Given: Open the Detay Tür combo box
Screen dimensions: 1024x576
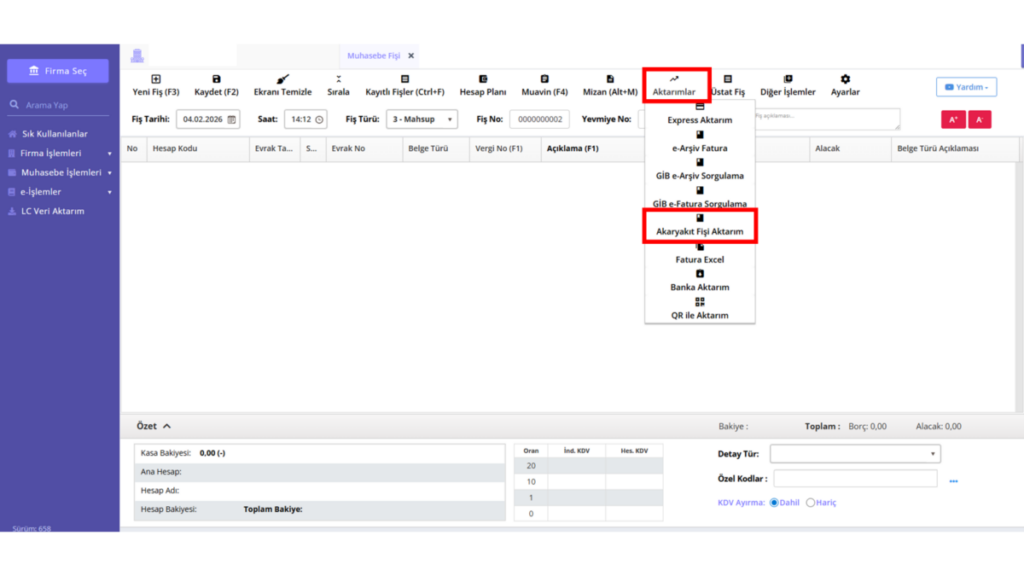Looking at the screenshot, I should point(855,453).
